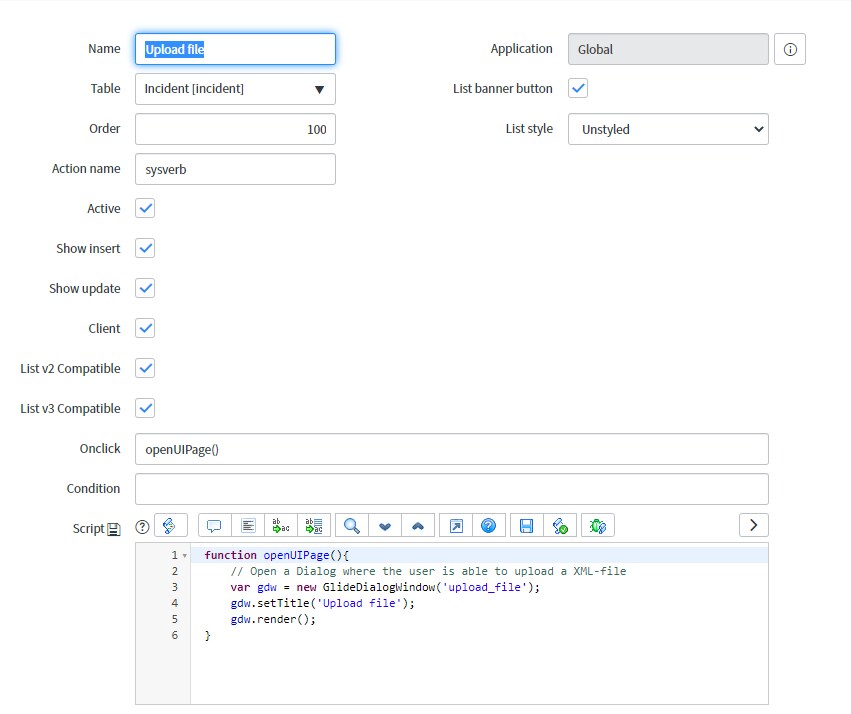The image size is (851, 714).
Task: Disable the Show insert checkbox
Action: click(146, 248)
